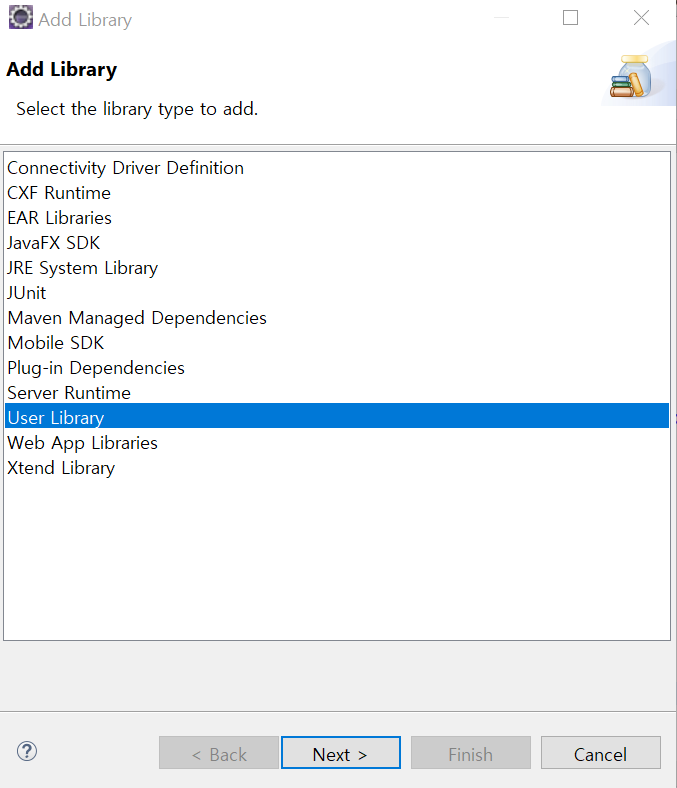Click the disabled < Back button
This screenshot has width=677, height=788.
tap(219, 752)
